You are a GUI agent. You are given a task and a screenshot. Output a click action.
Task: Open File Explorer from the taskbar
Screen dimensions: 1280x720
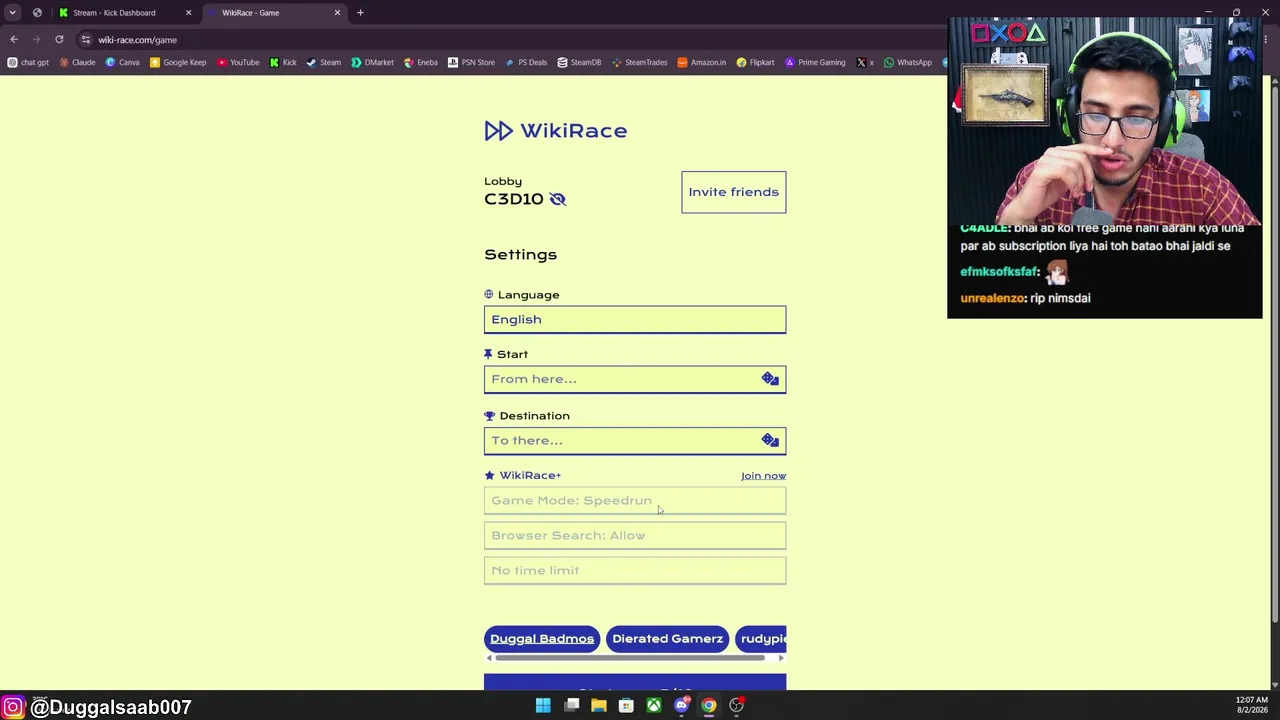[x=599, y=706]
